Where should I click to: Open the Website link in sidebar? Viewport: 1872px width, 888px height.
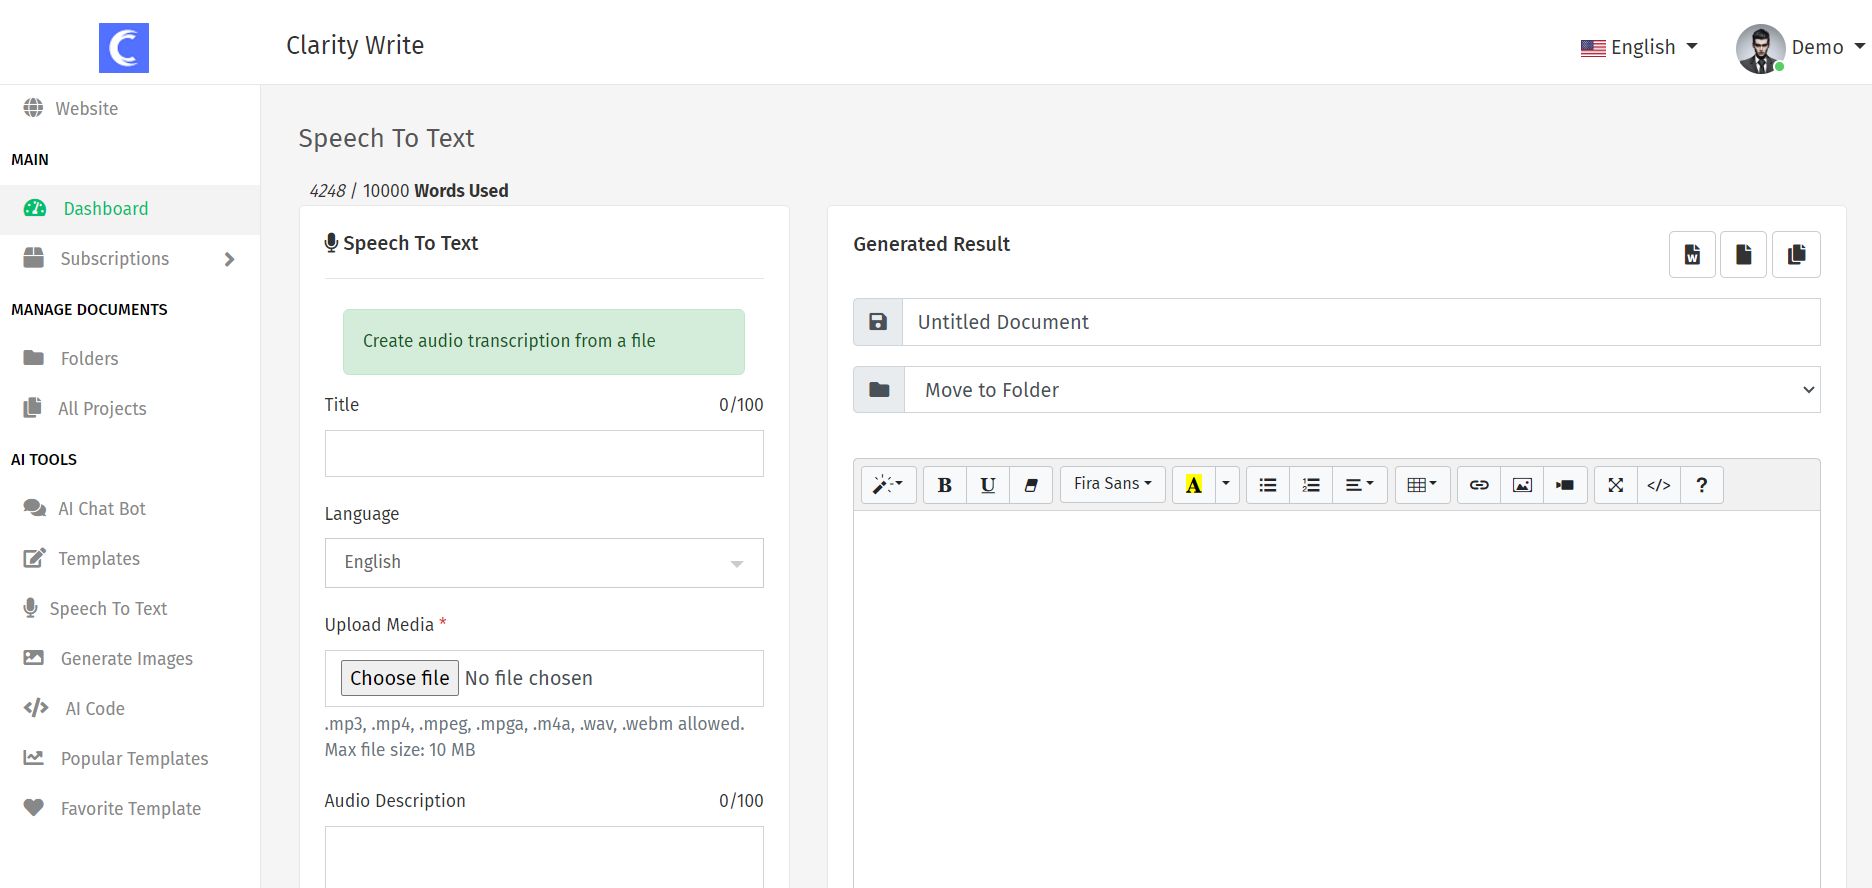coord(86,109)
